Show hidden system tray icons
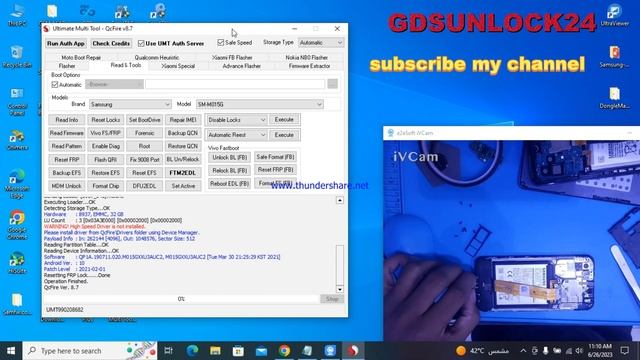640x360 pixels. click(523, 351)
